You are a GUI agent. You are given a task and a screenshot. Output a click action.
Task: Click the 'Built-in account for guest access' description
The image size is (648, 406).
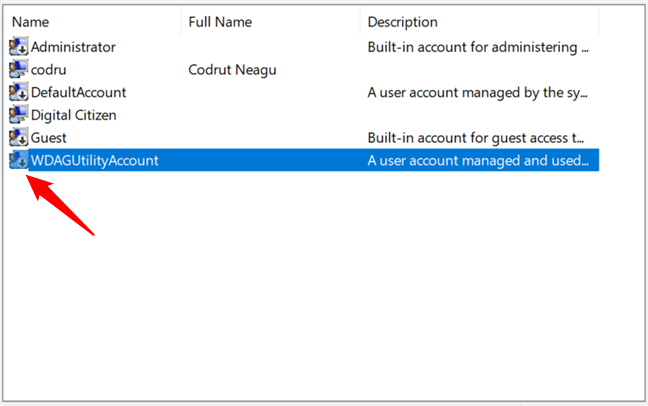pos(478,138)
